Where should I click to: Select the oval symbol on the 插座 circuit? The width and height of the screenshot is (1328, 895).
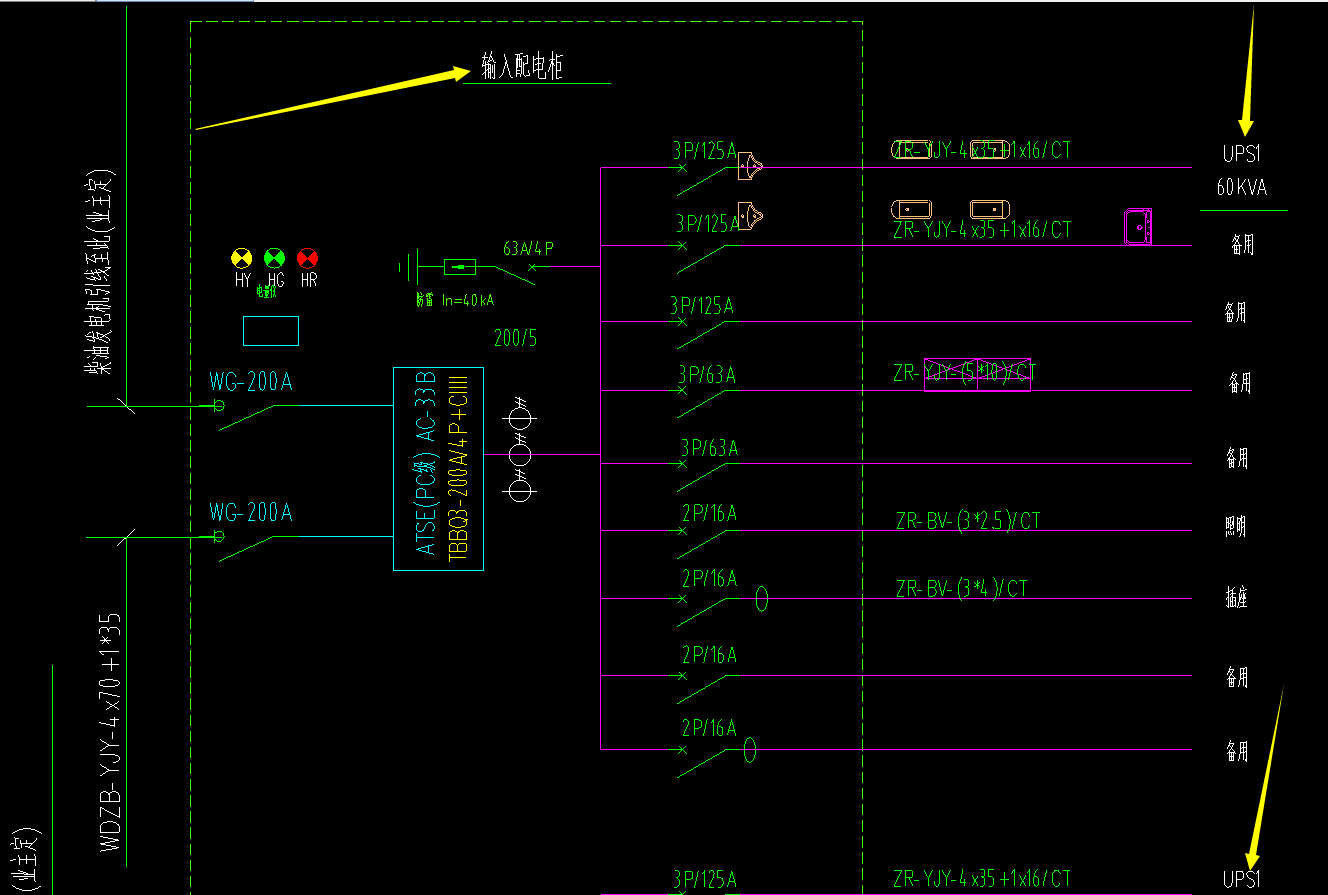pos(762,599)
